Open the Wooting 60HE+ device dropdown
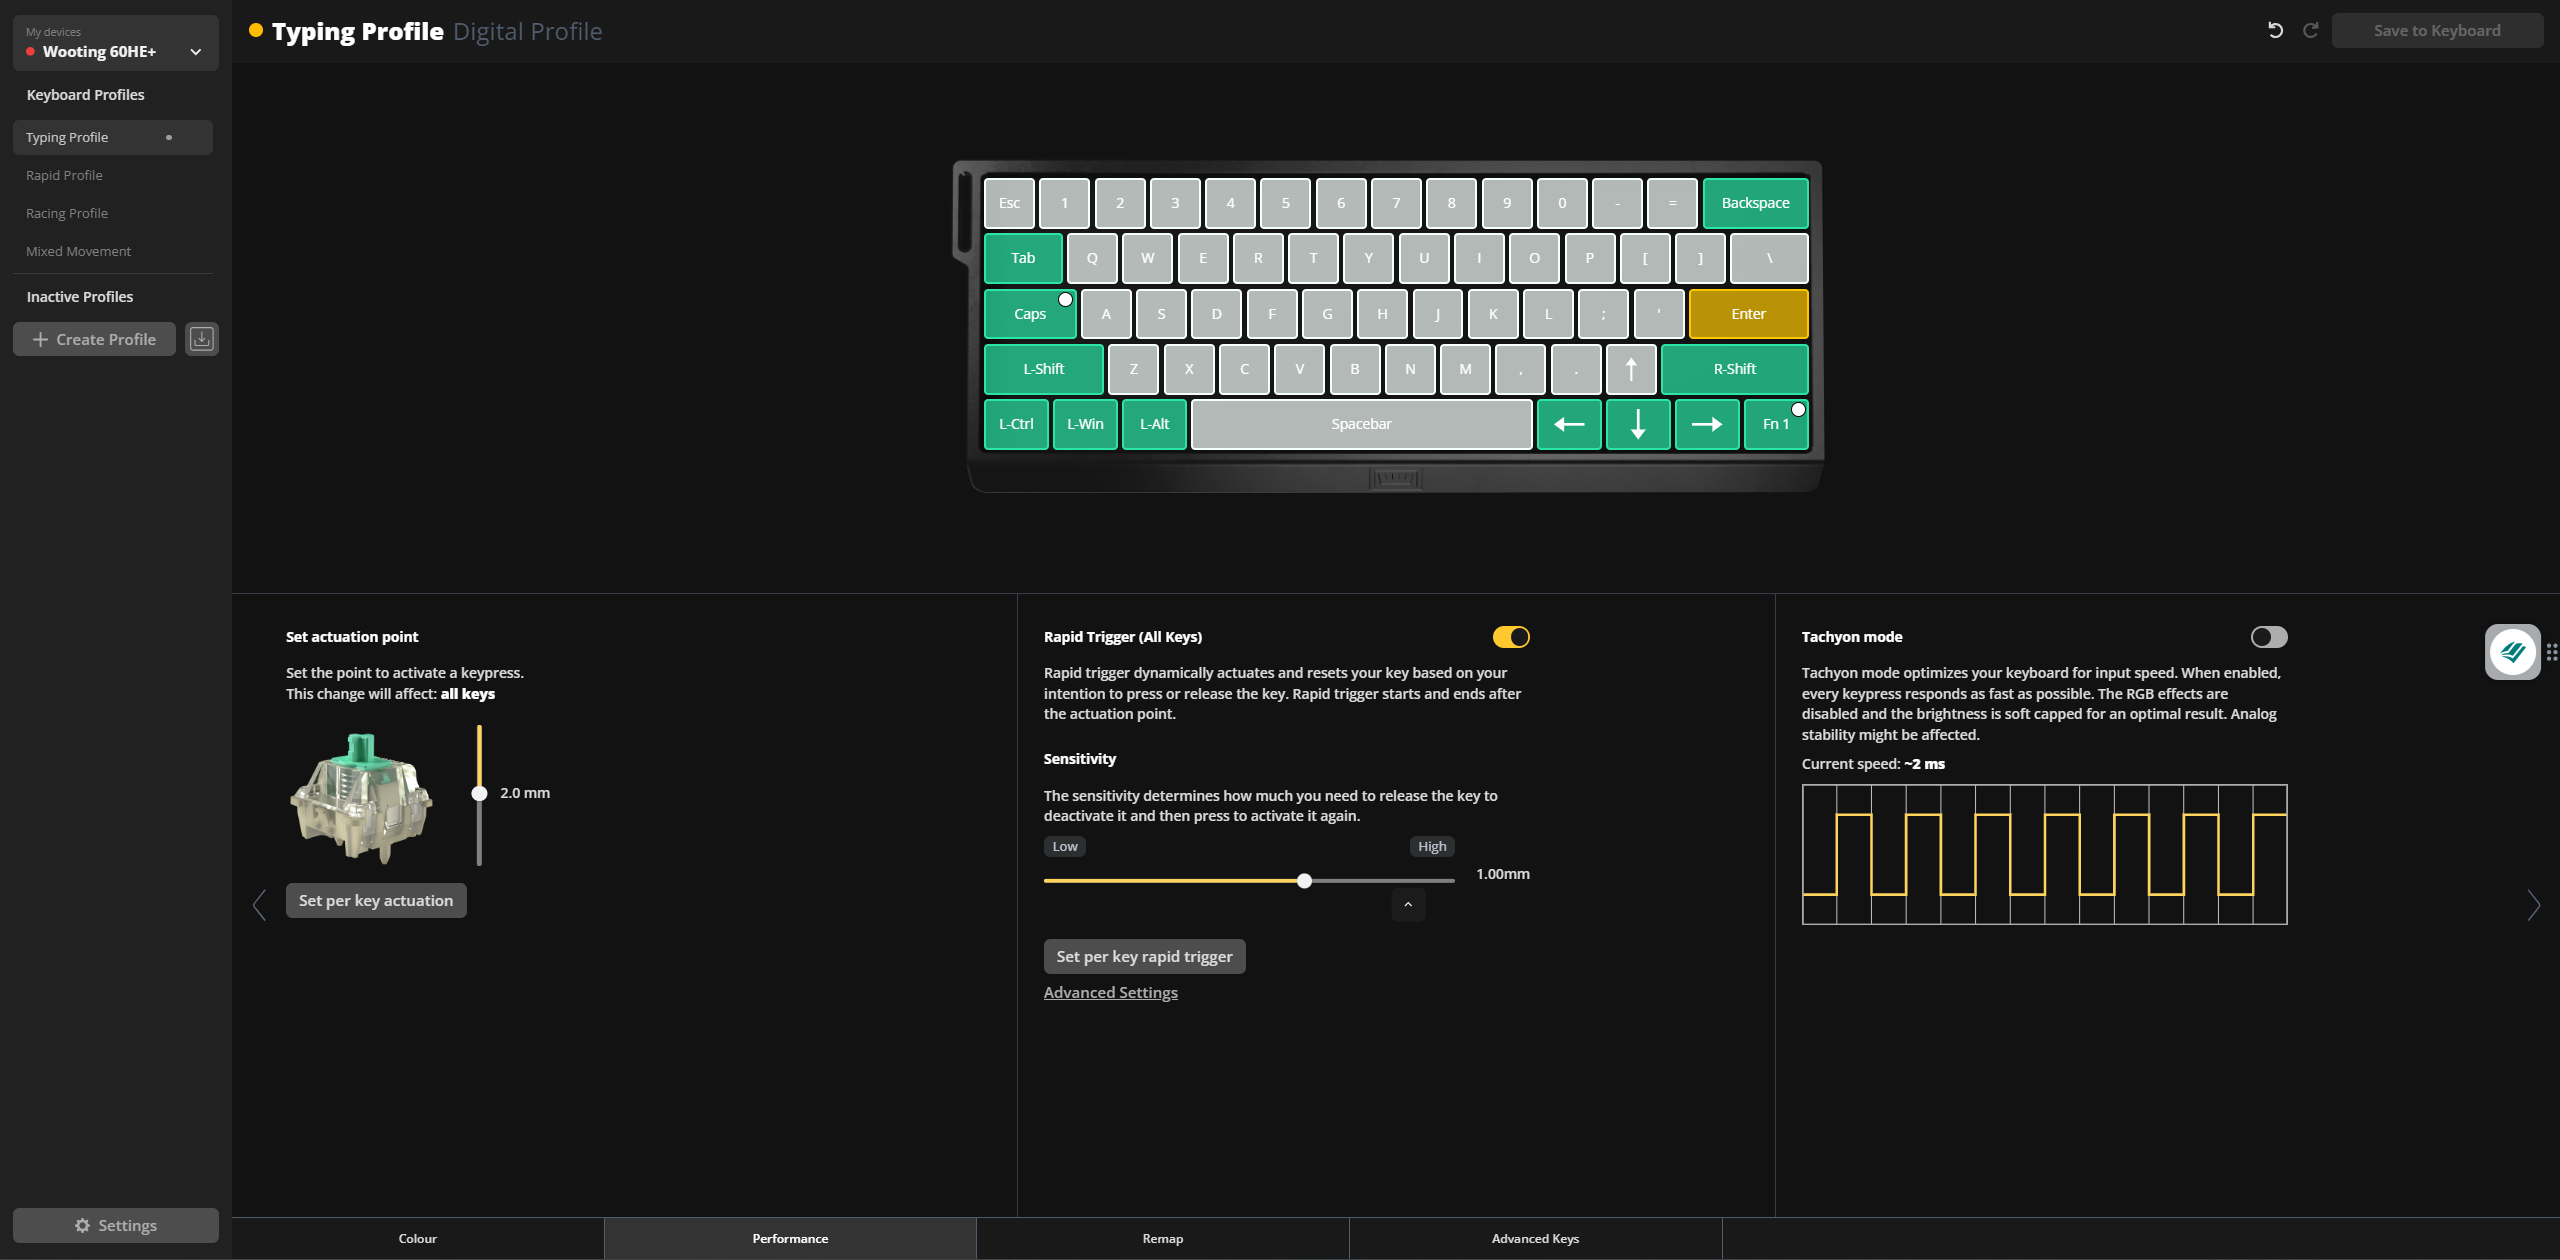This screenshot has width=2560, height=1260. [x=116, y=43]
